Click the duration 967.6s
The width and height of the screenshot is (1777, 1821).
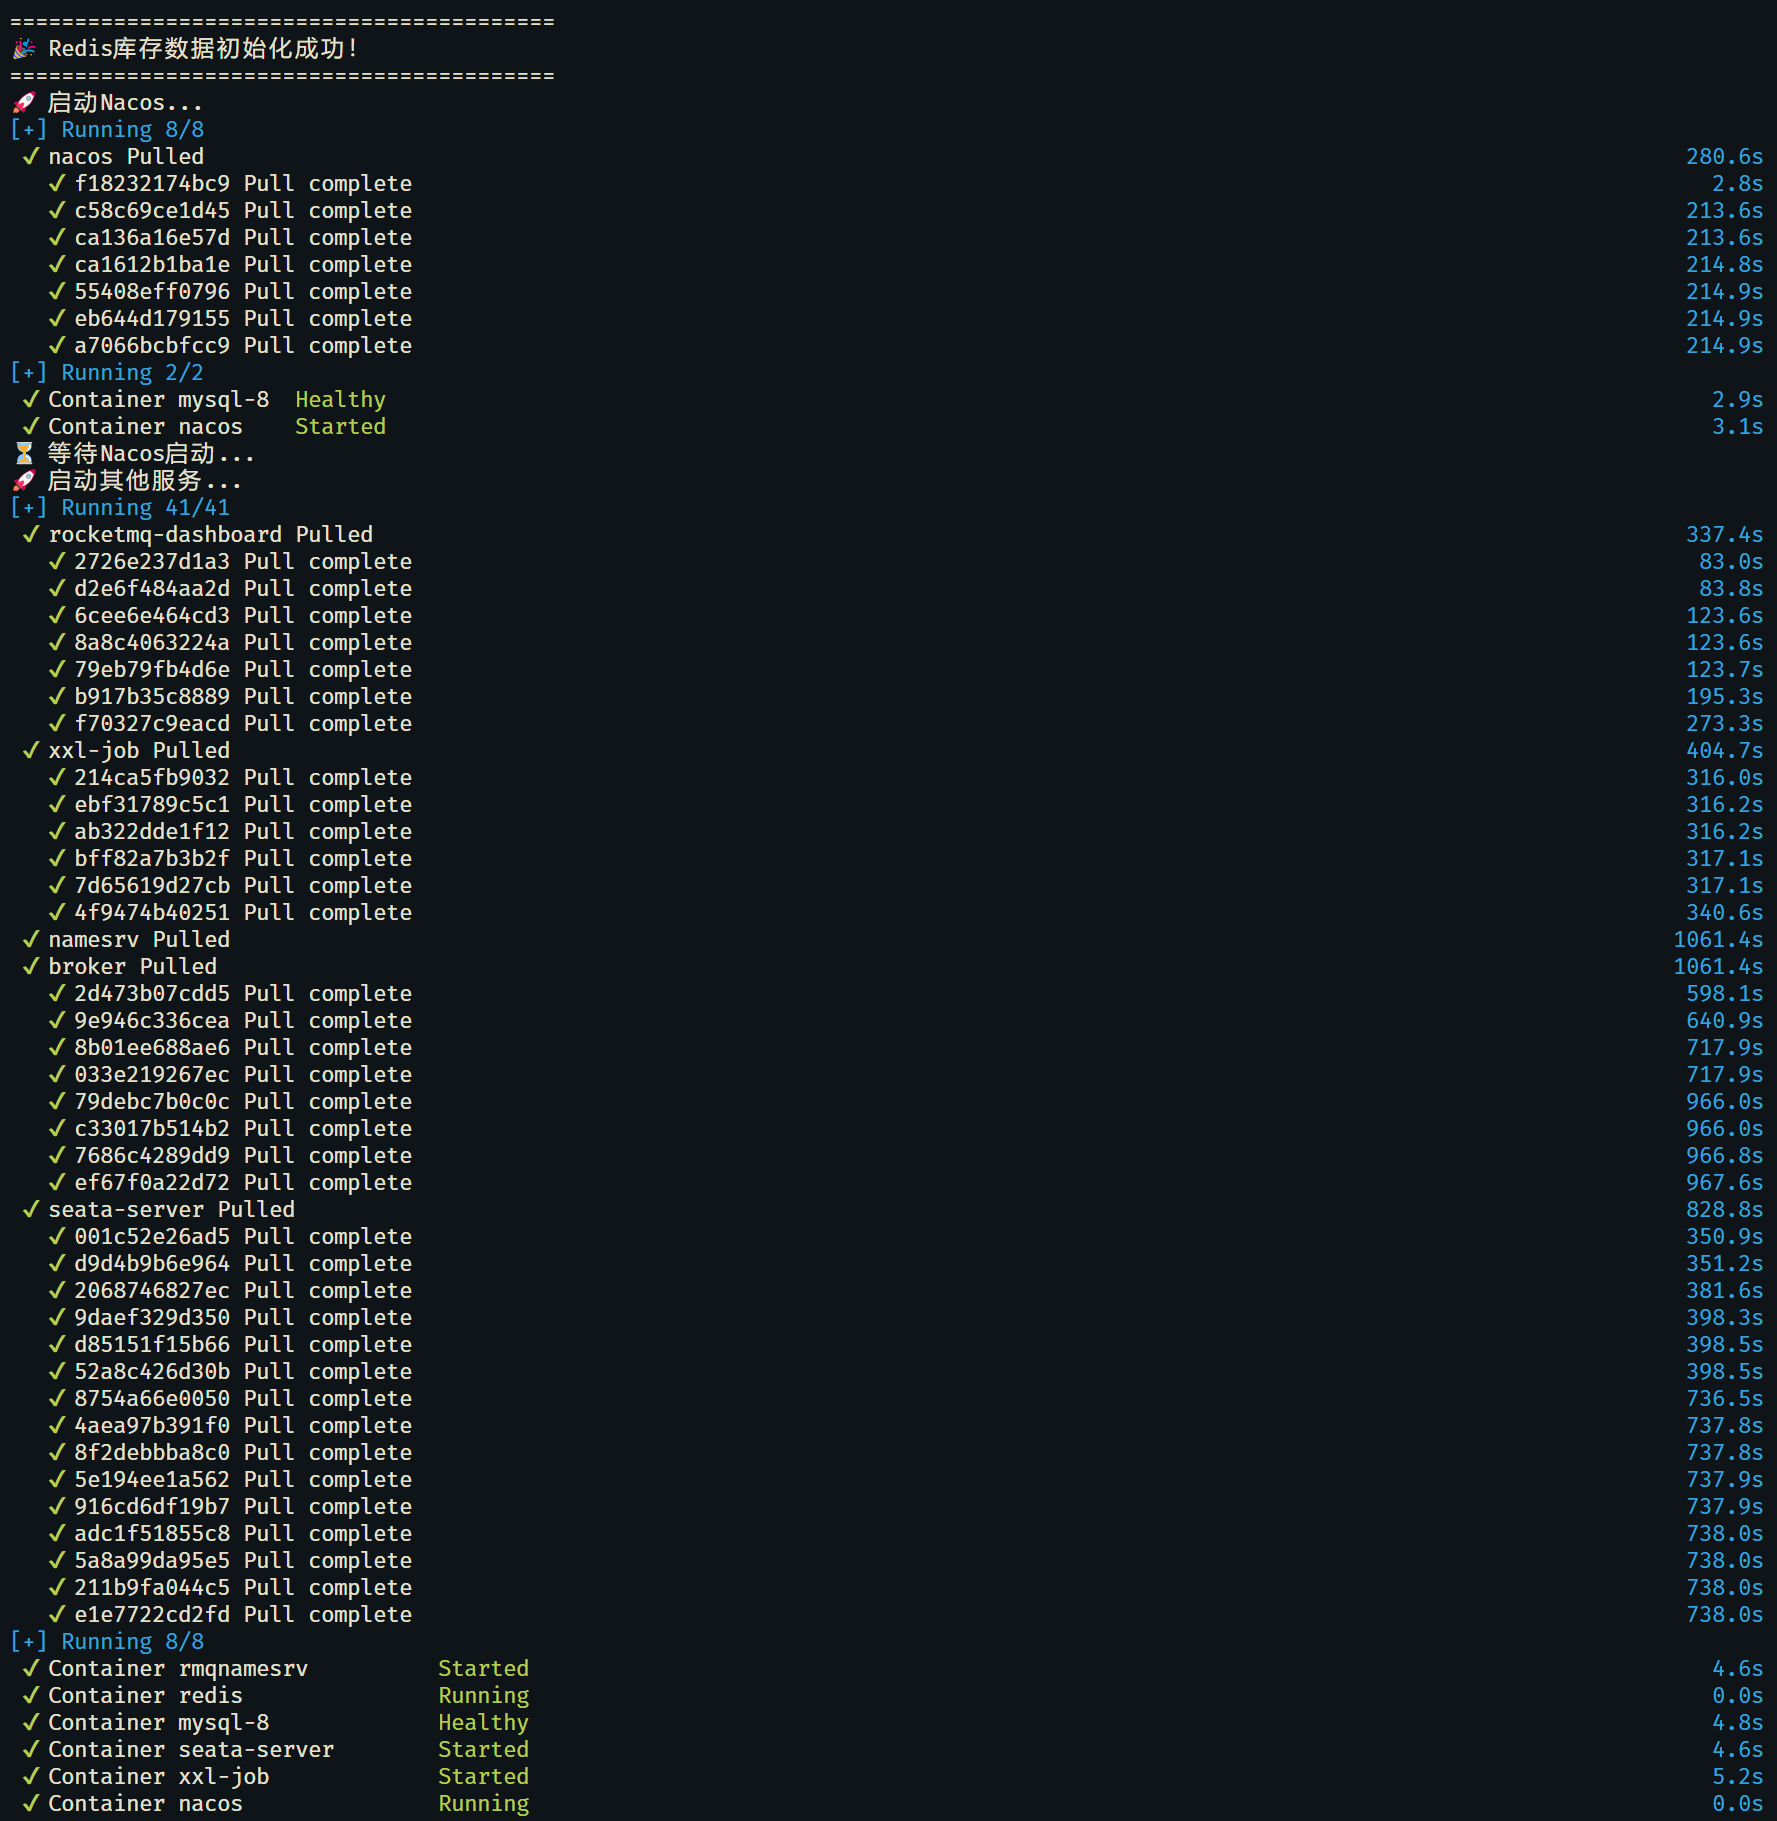click(1724, 1182)
